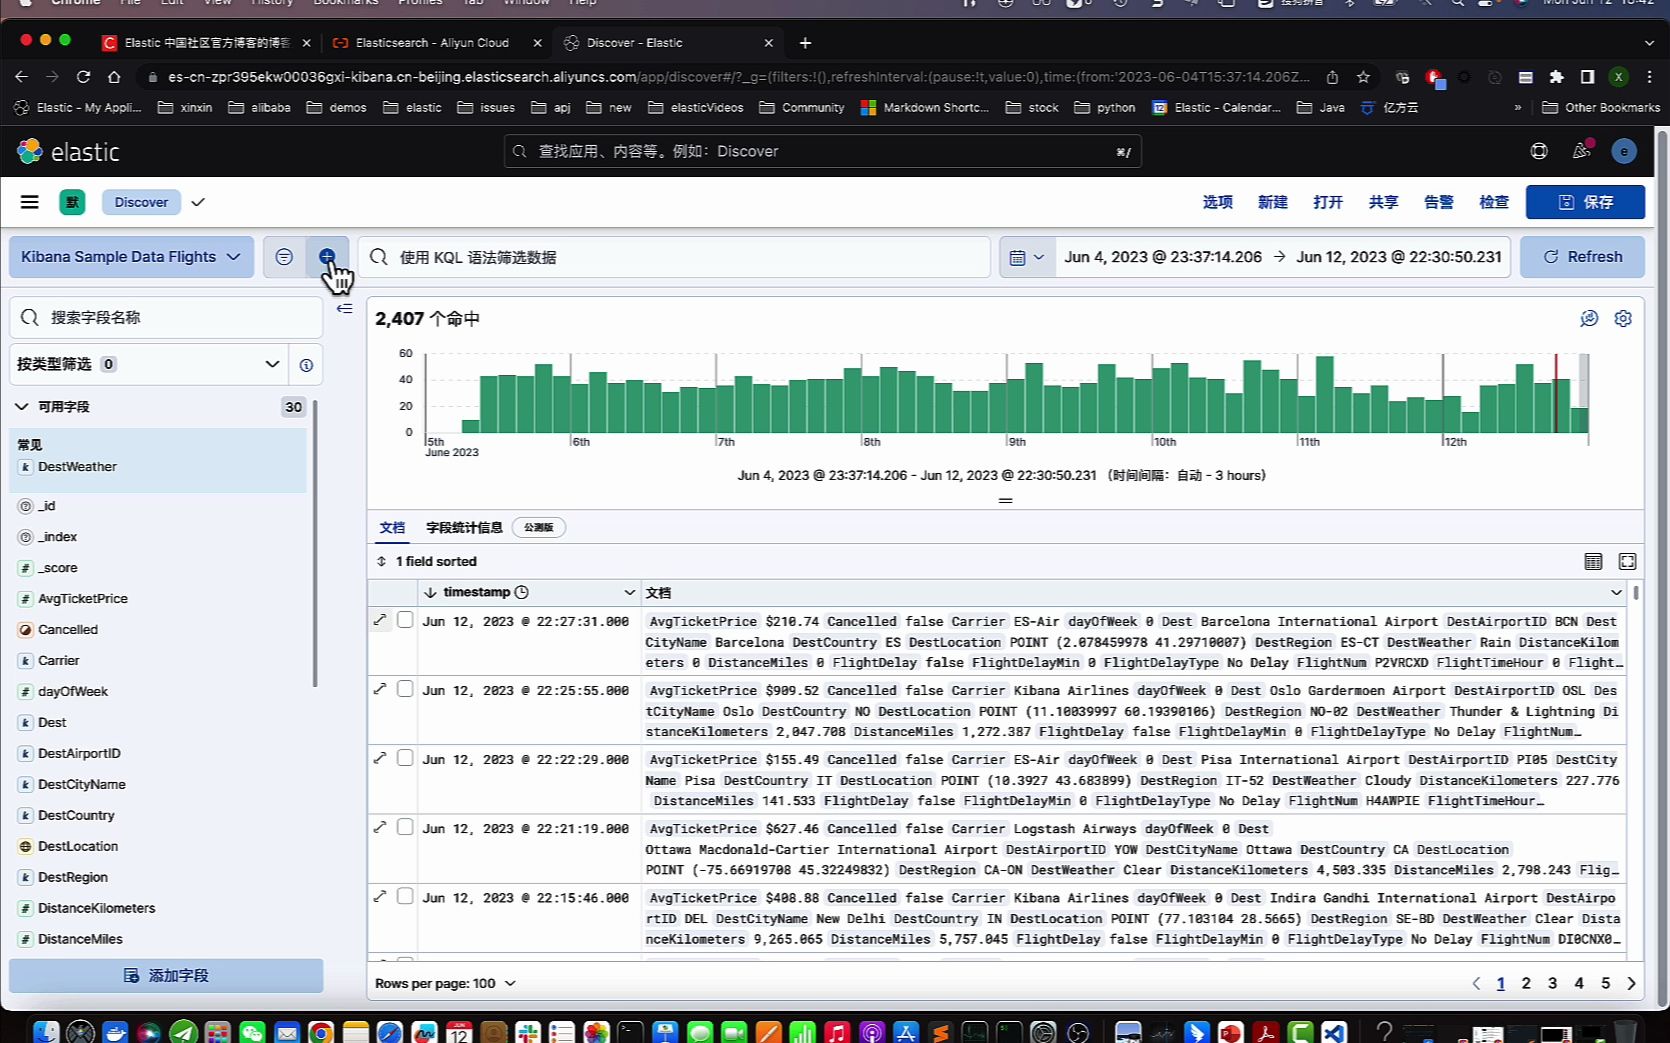Collapse the field sidebar toggle icon
1670x1043 pixels.
345,309
